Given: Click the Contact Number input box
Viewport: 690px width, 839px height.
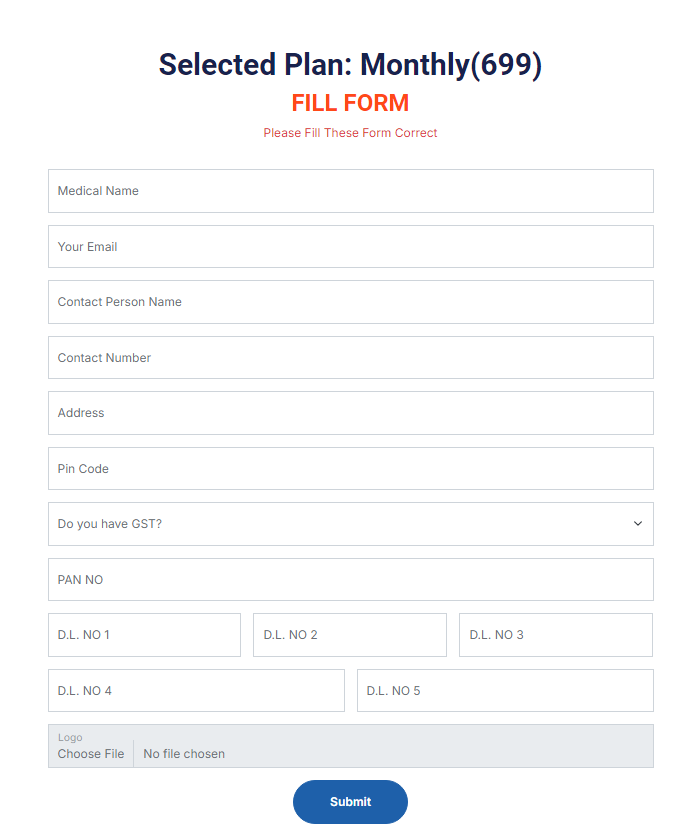Looking at the screenshot, I should point(350,358).
